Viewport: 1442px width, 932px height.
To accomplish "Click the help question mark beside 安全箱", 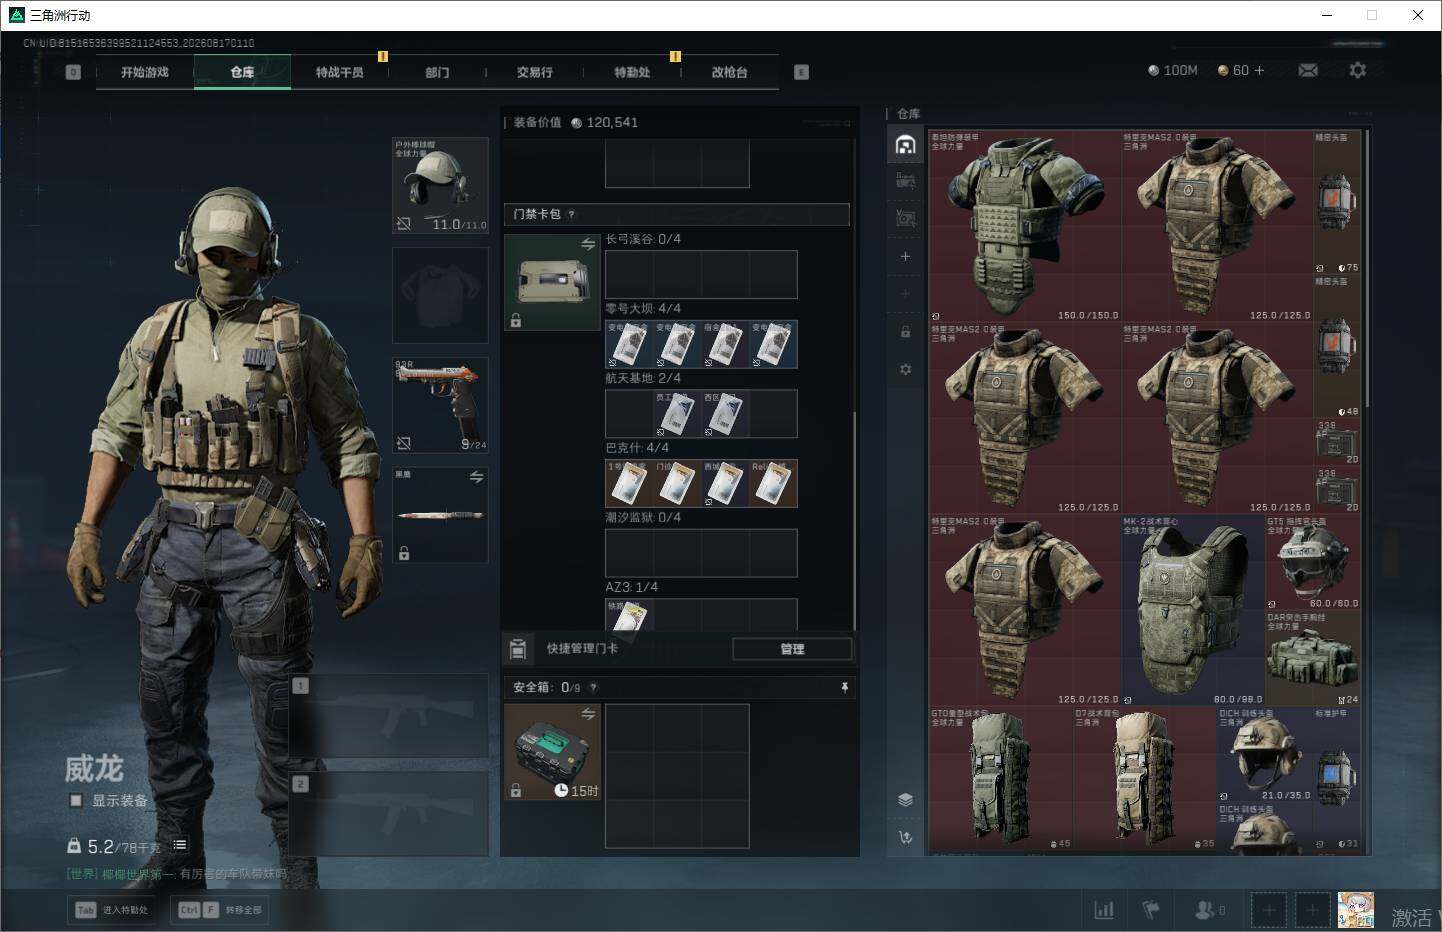I will [x=594, y=687].
